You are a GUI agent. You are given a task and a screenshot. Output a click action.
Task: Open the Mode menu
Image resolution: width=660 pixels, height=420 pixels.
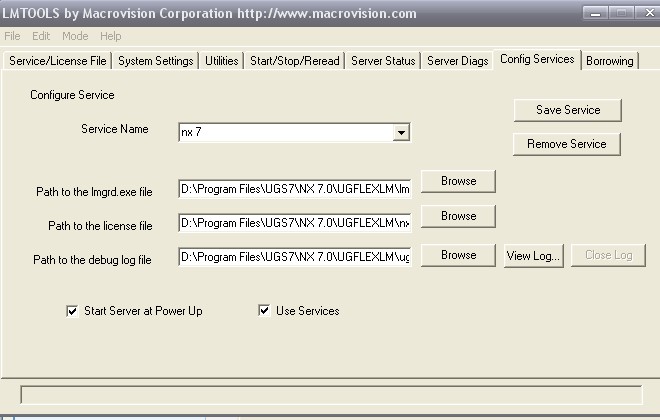pos(75,36)
